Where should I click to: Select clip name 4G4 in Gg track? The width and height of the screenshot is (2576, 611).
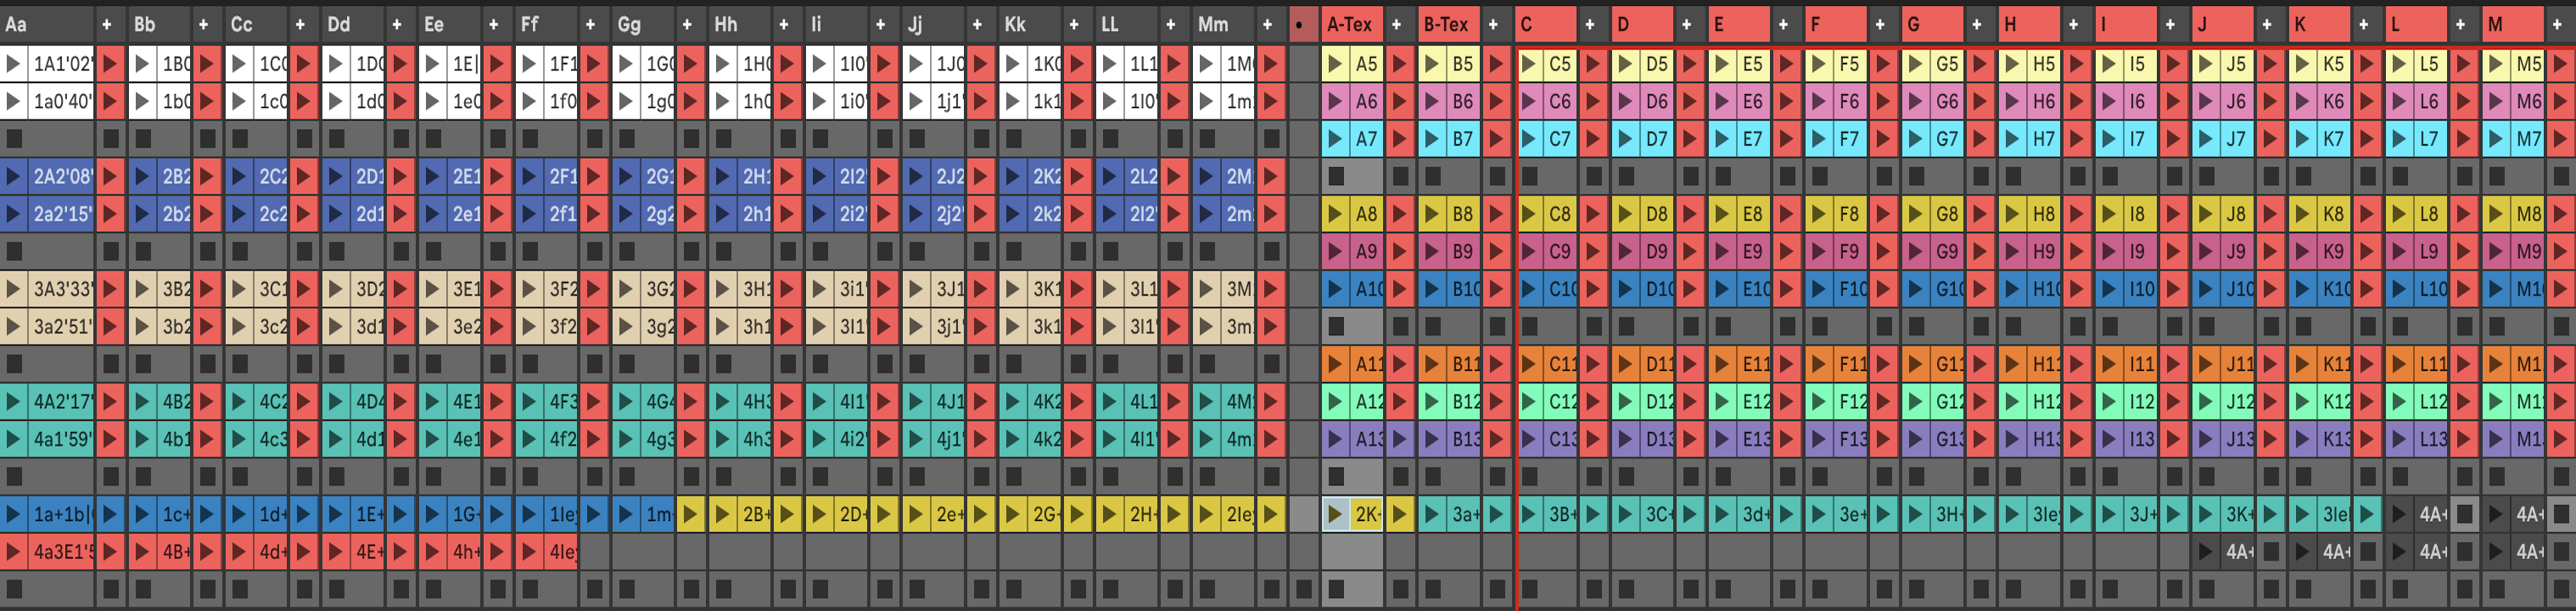pyautogui.click(x=660, y=402)
